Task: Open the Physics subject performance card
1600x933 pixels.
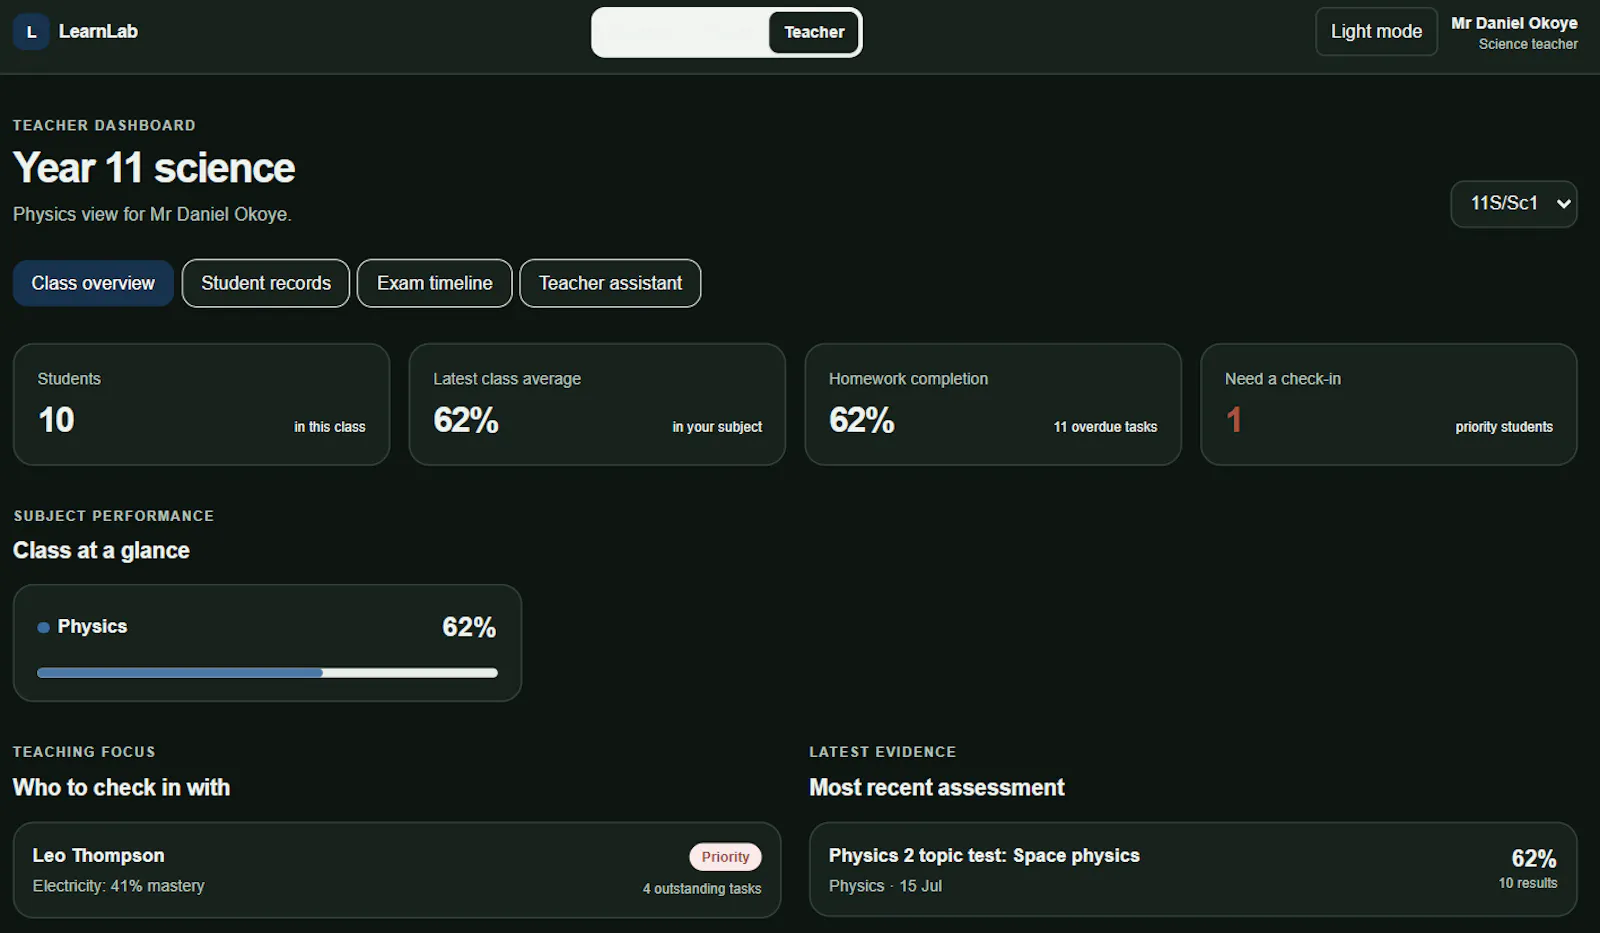Action: click(x=267, y=643)
